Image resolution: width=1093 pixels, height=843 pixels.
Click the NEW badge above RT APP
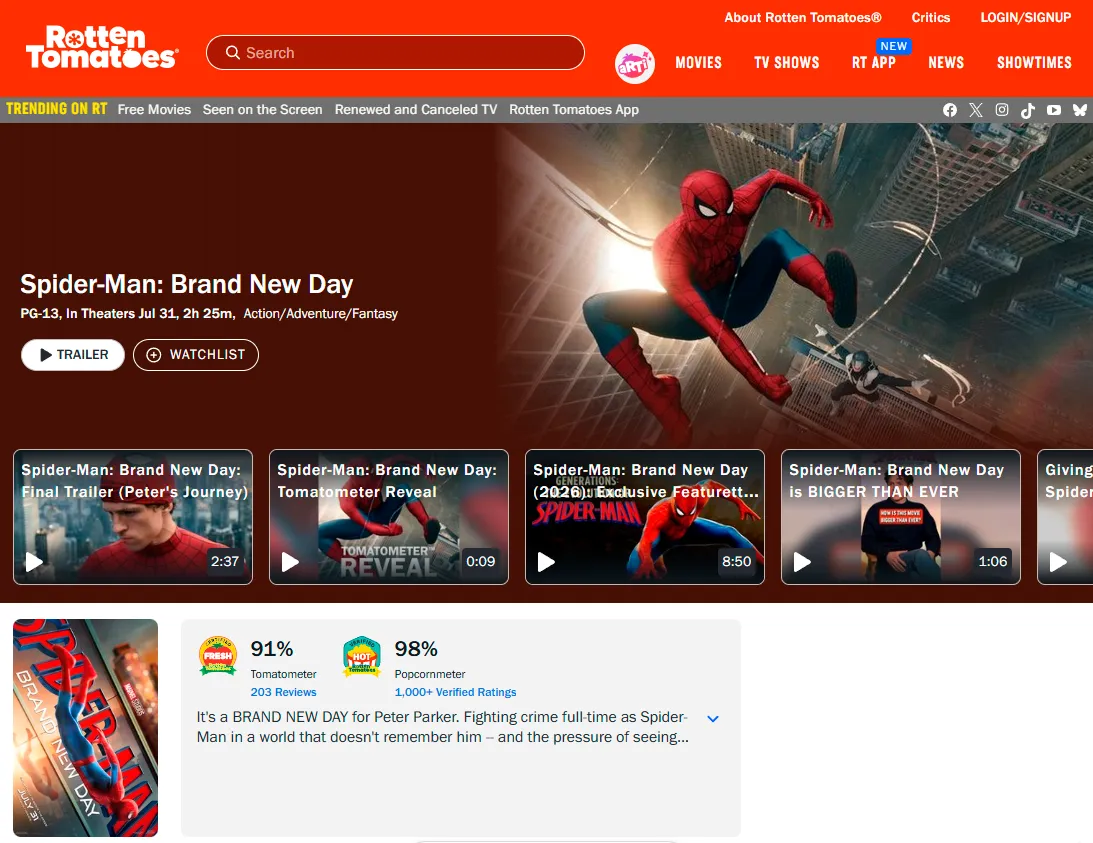[x=894, y=46]
